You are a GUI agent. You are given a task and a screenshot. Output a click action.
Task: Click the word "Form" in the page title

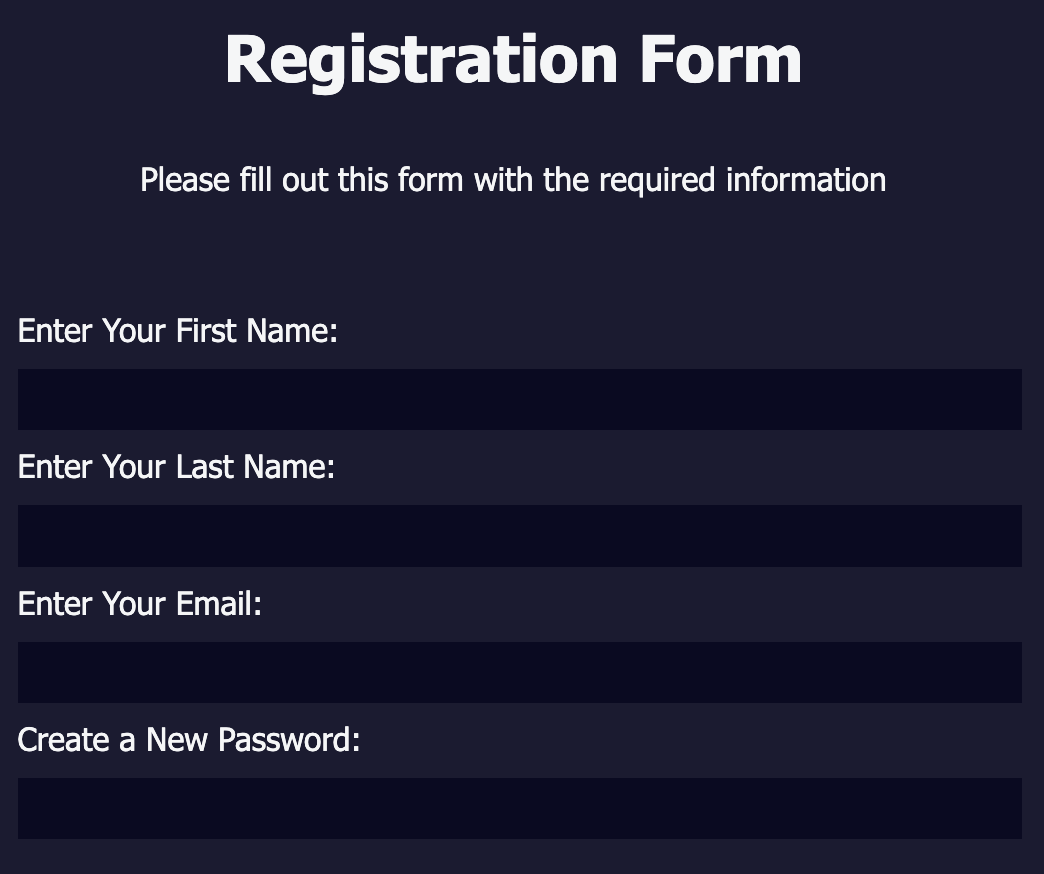point(720,59)
